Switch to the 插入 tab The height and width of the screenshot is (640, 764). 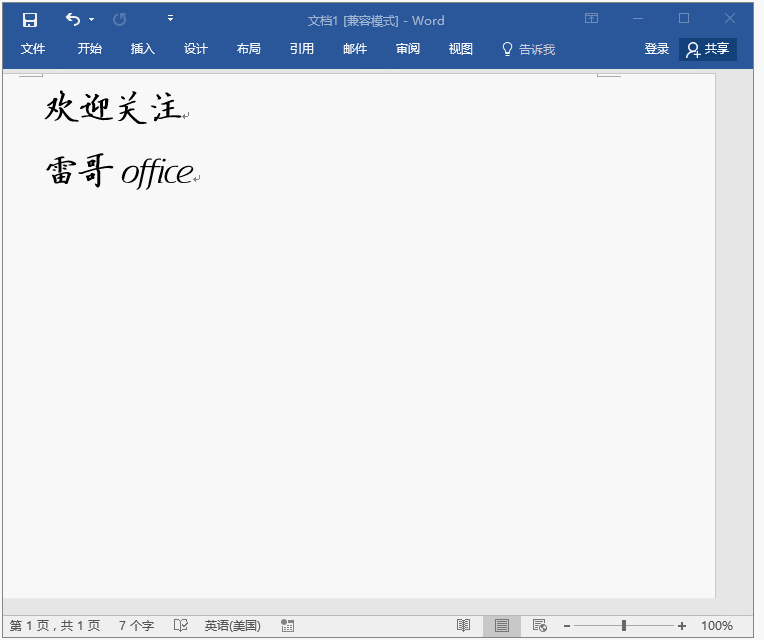click(143, 49)
